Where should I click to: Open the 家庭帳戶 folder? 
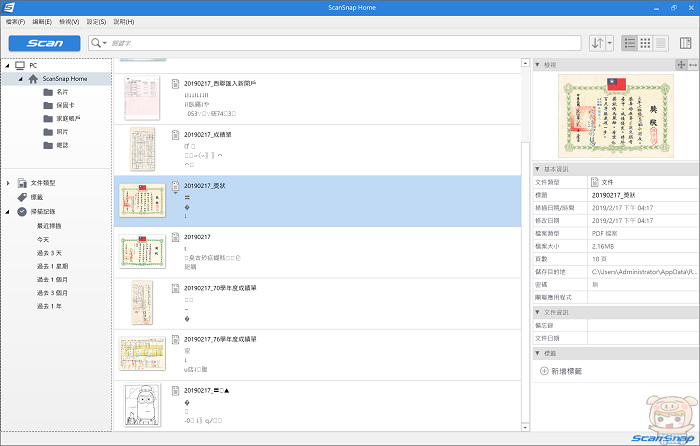click(x=48, y=117)
